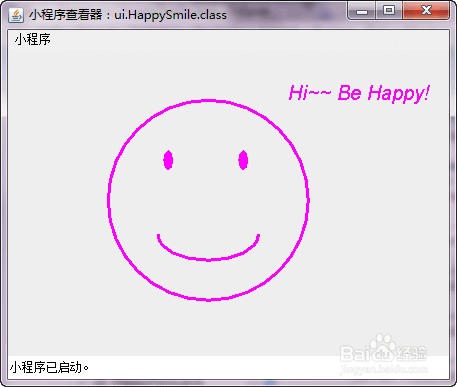Click the smiley's curved mouth
The height and width of the screenshot is (387, 457).
pos(208,247)
